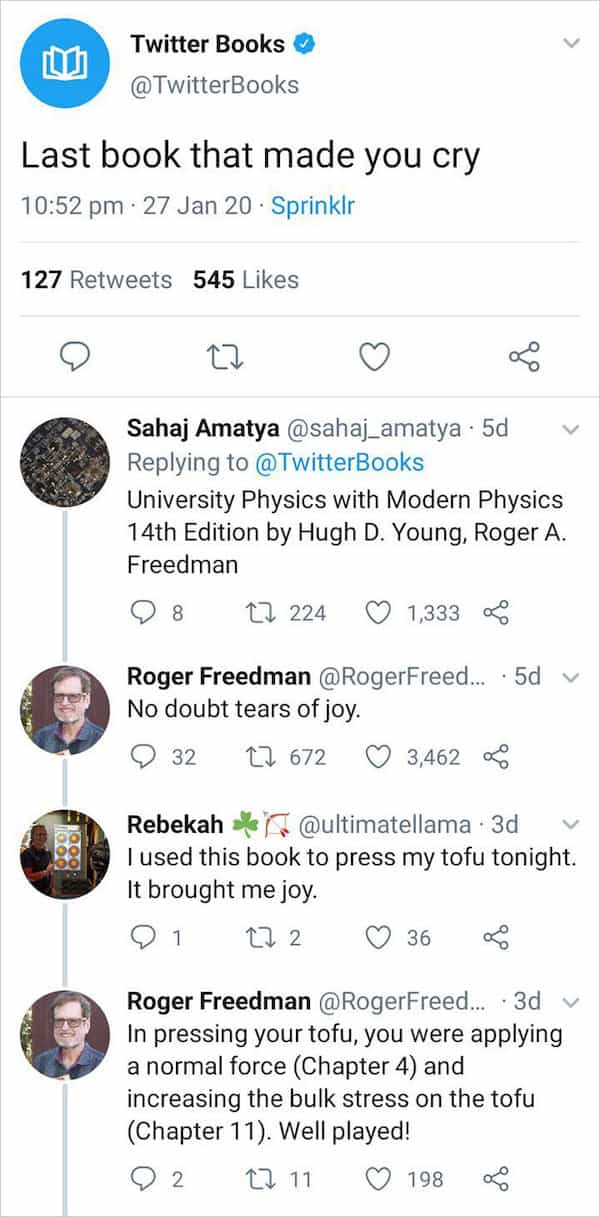The width and height of the screenshot is (600, 1217).
Task: Open the main tweet's chevron options menu
Action: [571, 44]
